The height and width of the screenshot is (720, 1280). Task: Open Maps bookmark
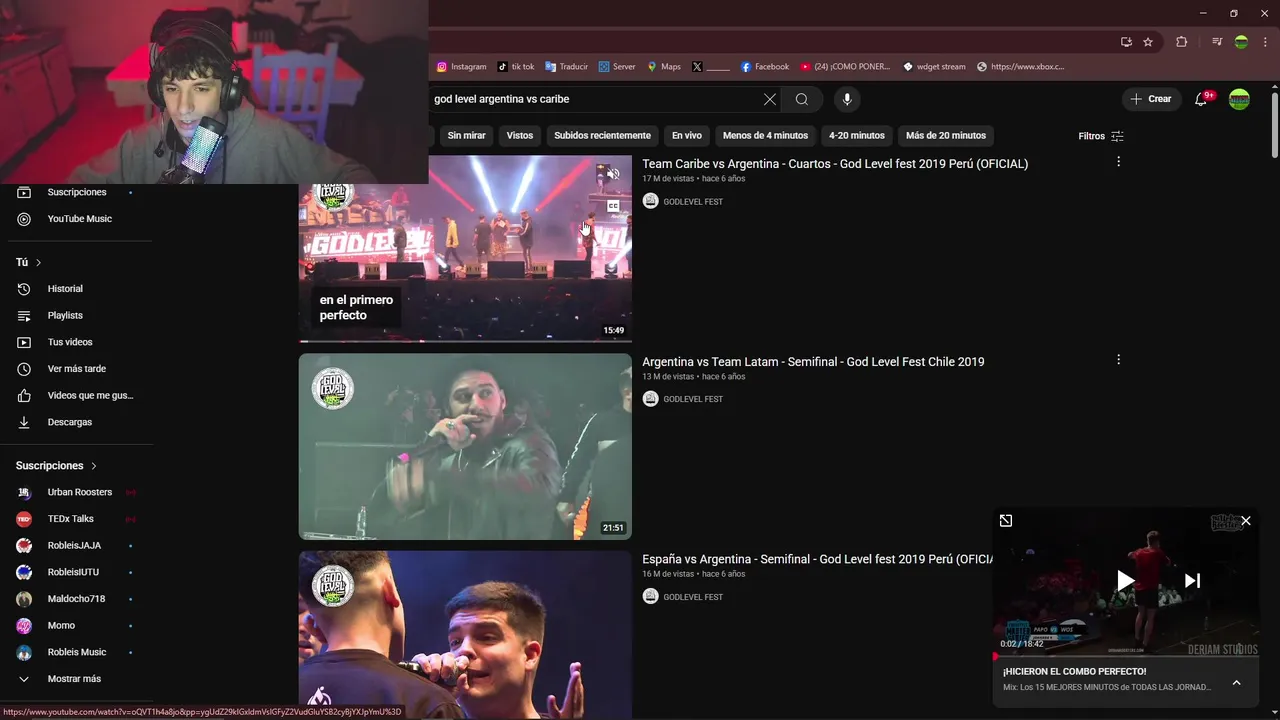[x=664, y=67]
